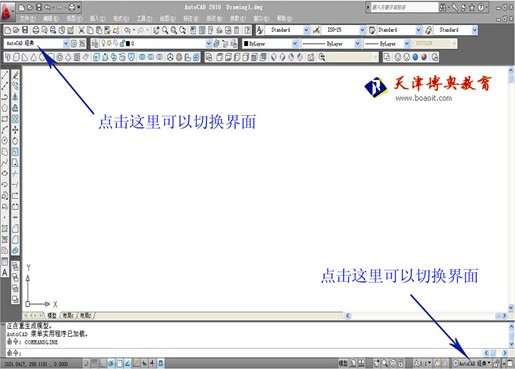Click the 模型 button in the status bar
The image size is (515, 369).
pos(343,363)
